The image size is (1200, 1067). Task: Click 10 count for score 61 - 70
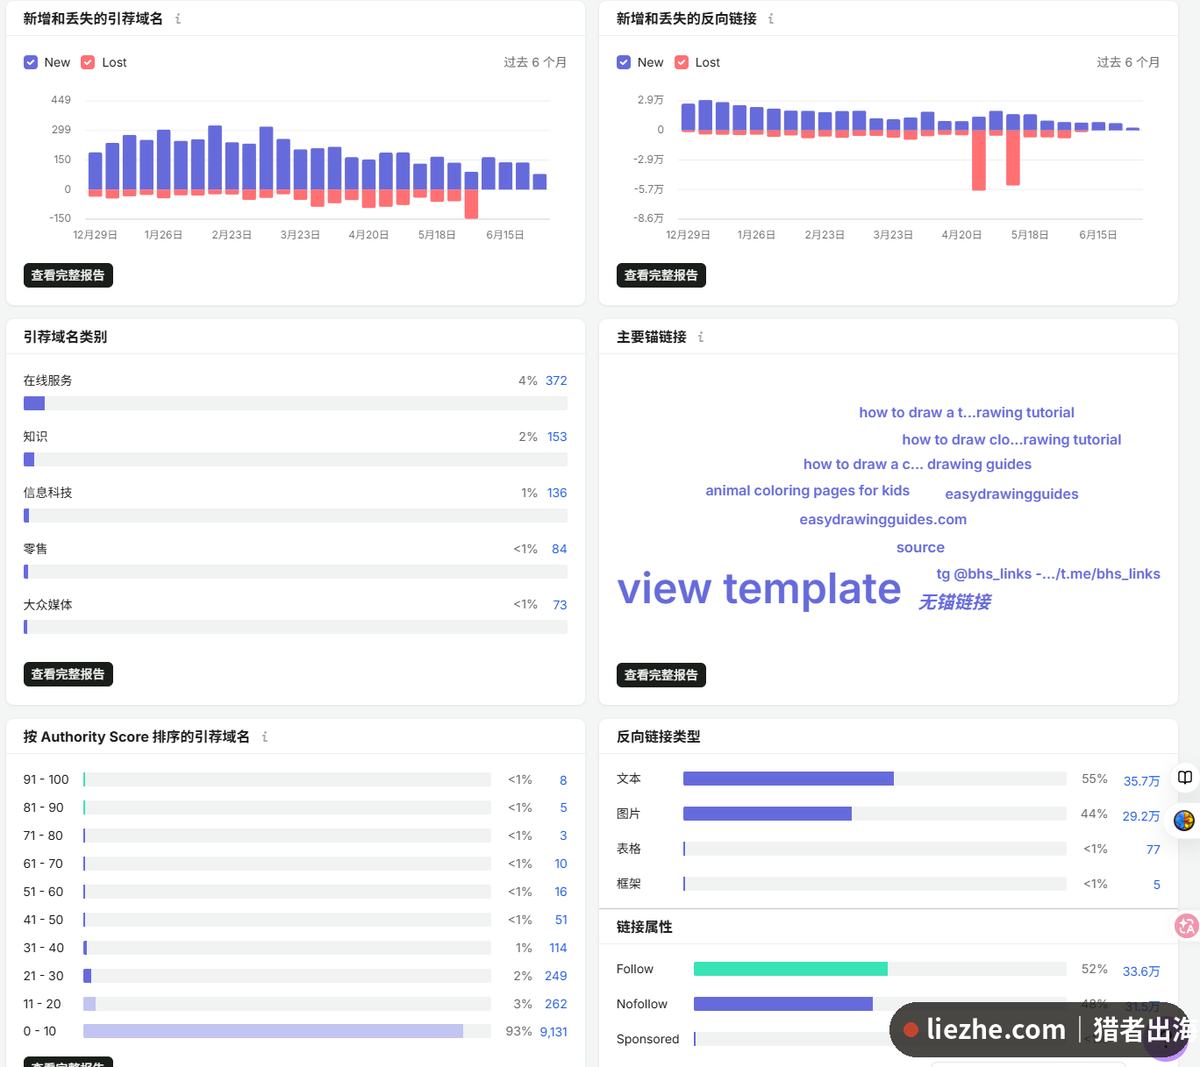[561, 864]
